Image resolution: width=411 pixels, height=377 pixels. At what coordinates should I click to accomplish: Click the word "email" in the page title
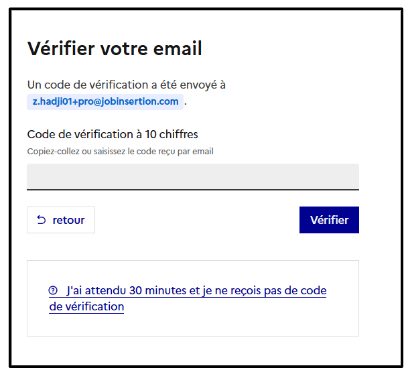click(178, 49)
